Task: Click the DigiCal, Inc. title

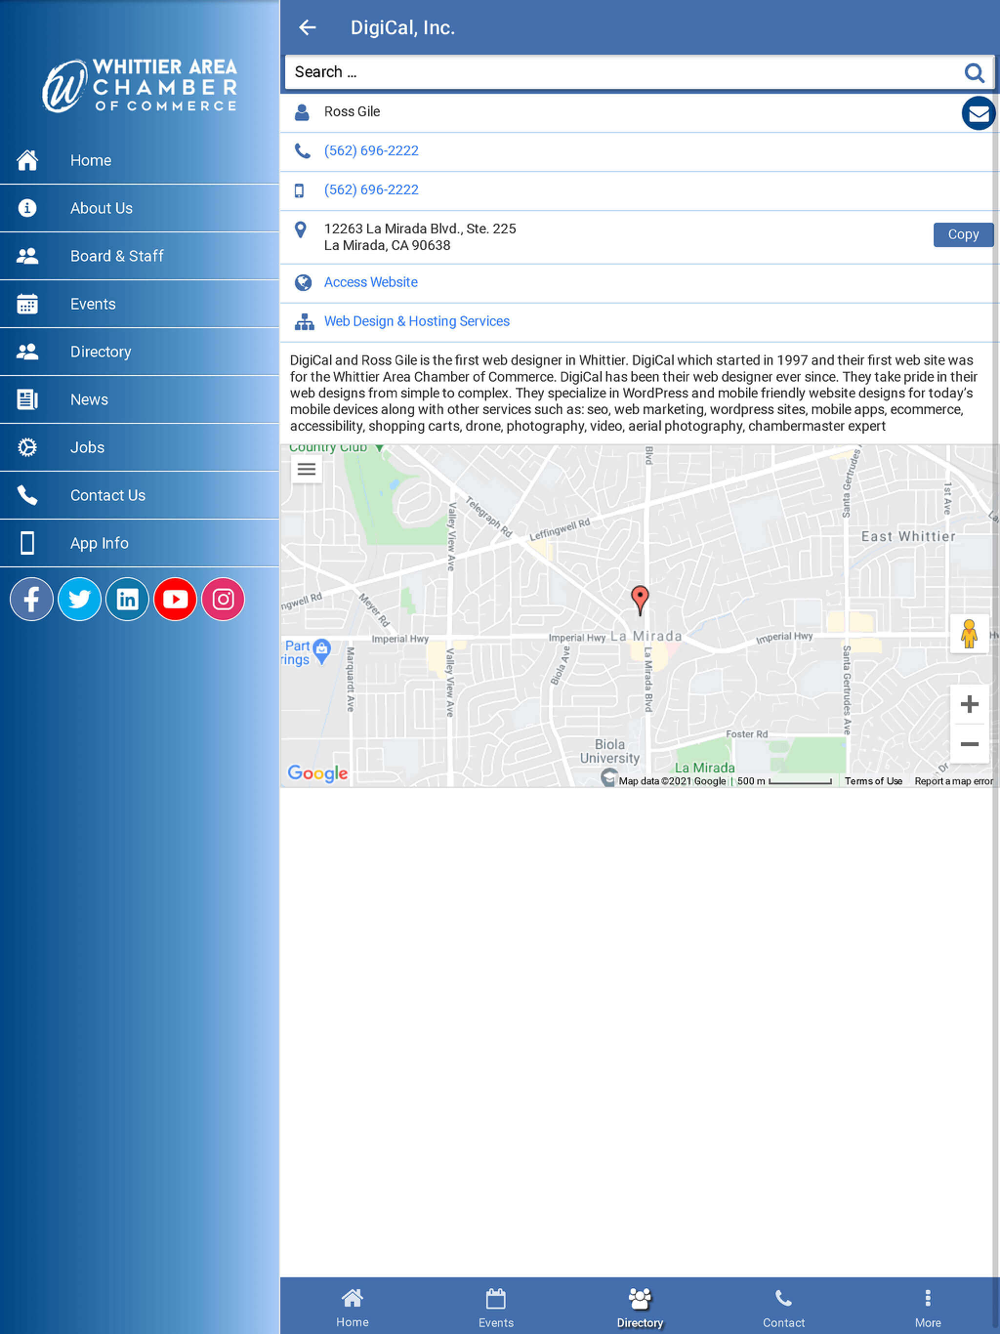Action: pos(403,28)
